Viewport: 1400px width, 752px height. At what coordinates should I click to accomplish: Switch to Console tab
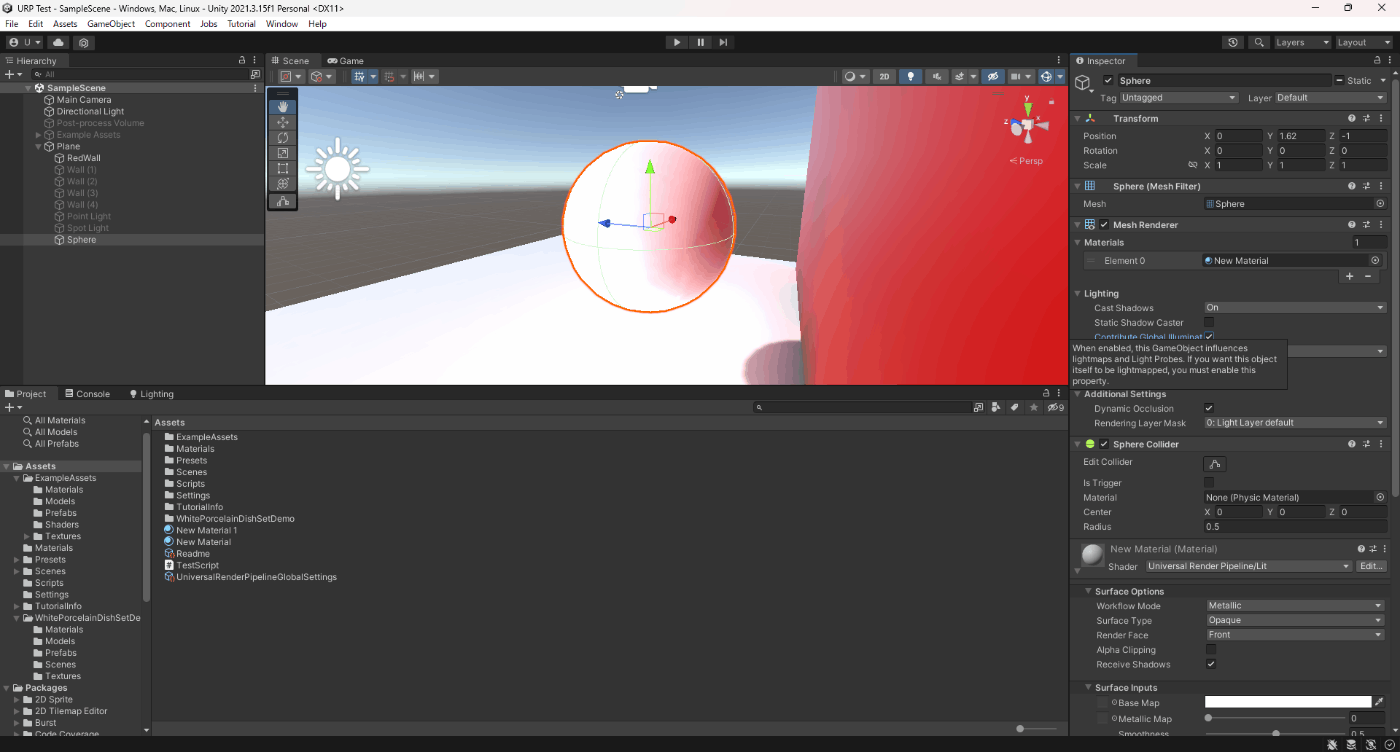(86, 394)
